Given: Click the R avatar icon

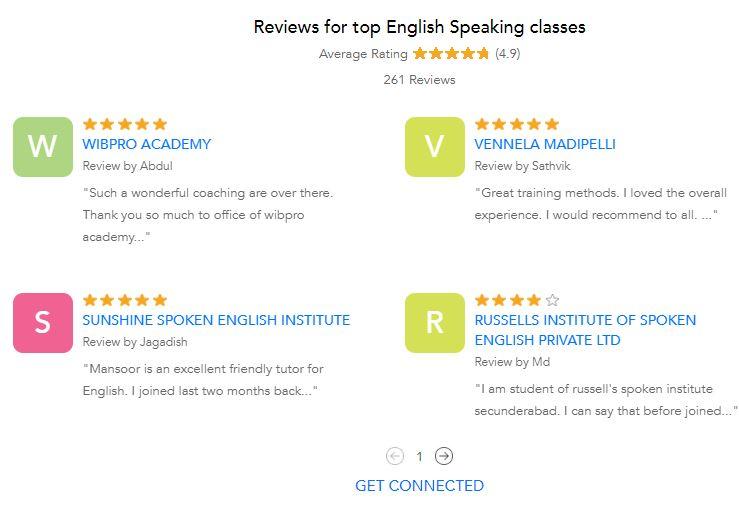Looking at the screenshot, I should point(435,323).
